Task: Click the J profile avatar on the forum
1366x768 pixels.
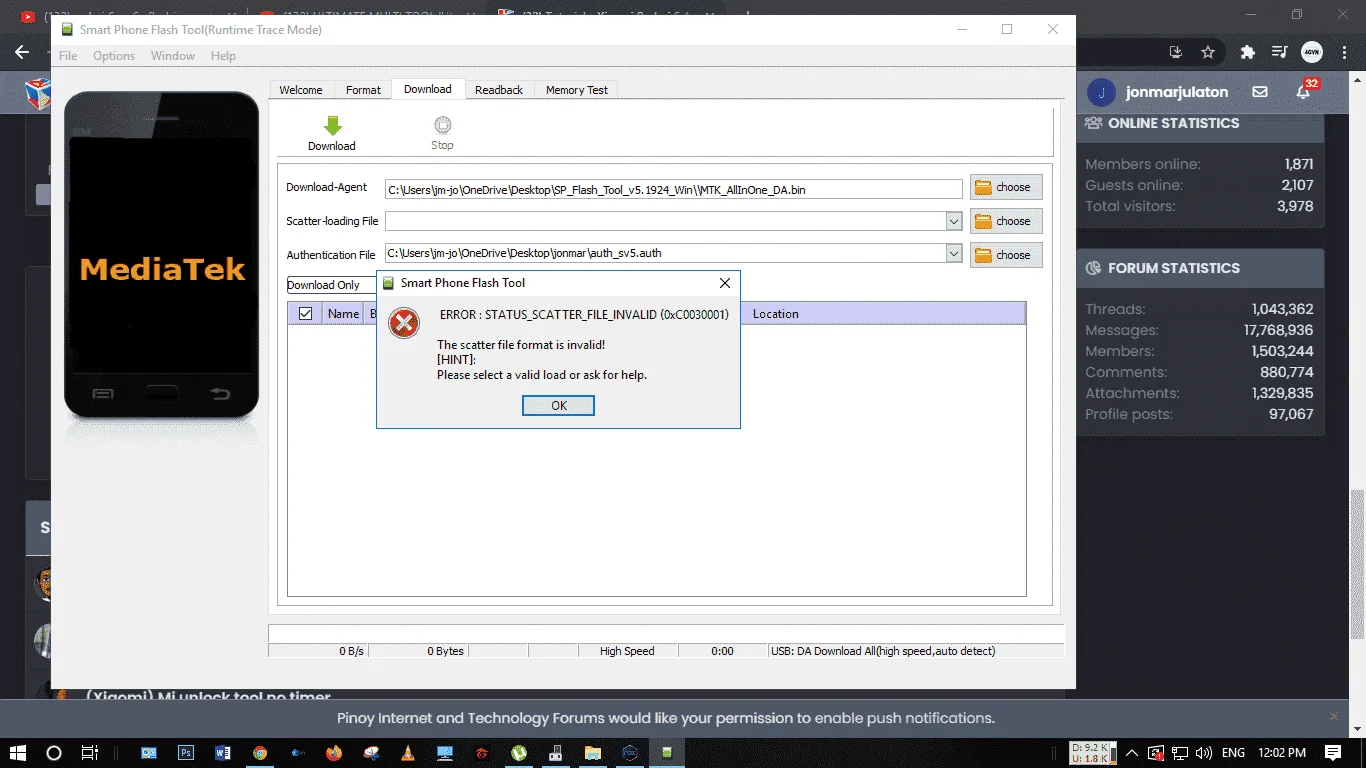Action: point(1101,92)
